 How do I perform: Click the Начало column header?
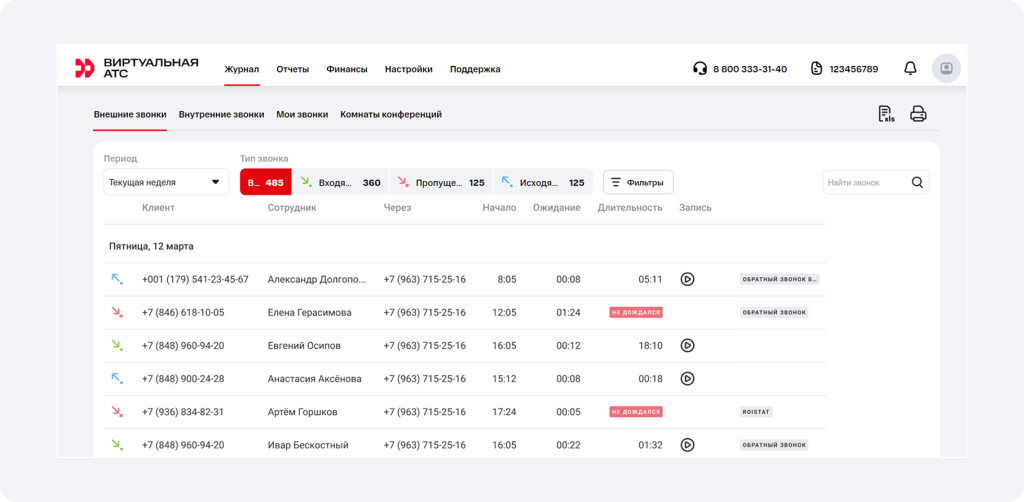[x=500, y=208]
